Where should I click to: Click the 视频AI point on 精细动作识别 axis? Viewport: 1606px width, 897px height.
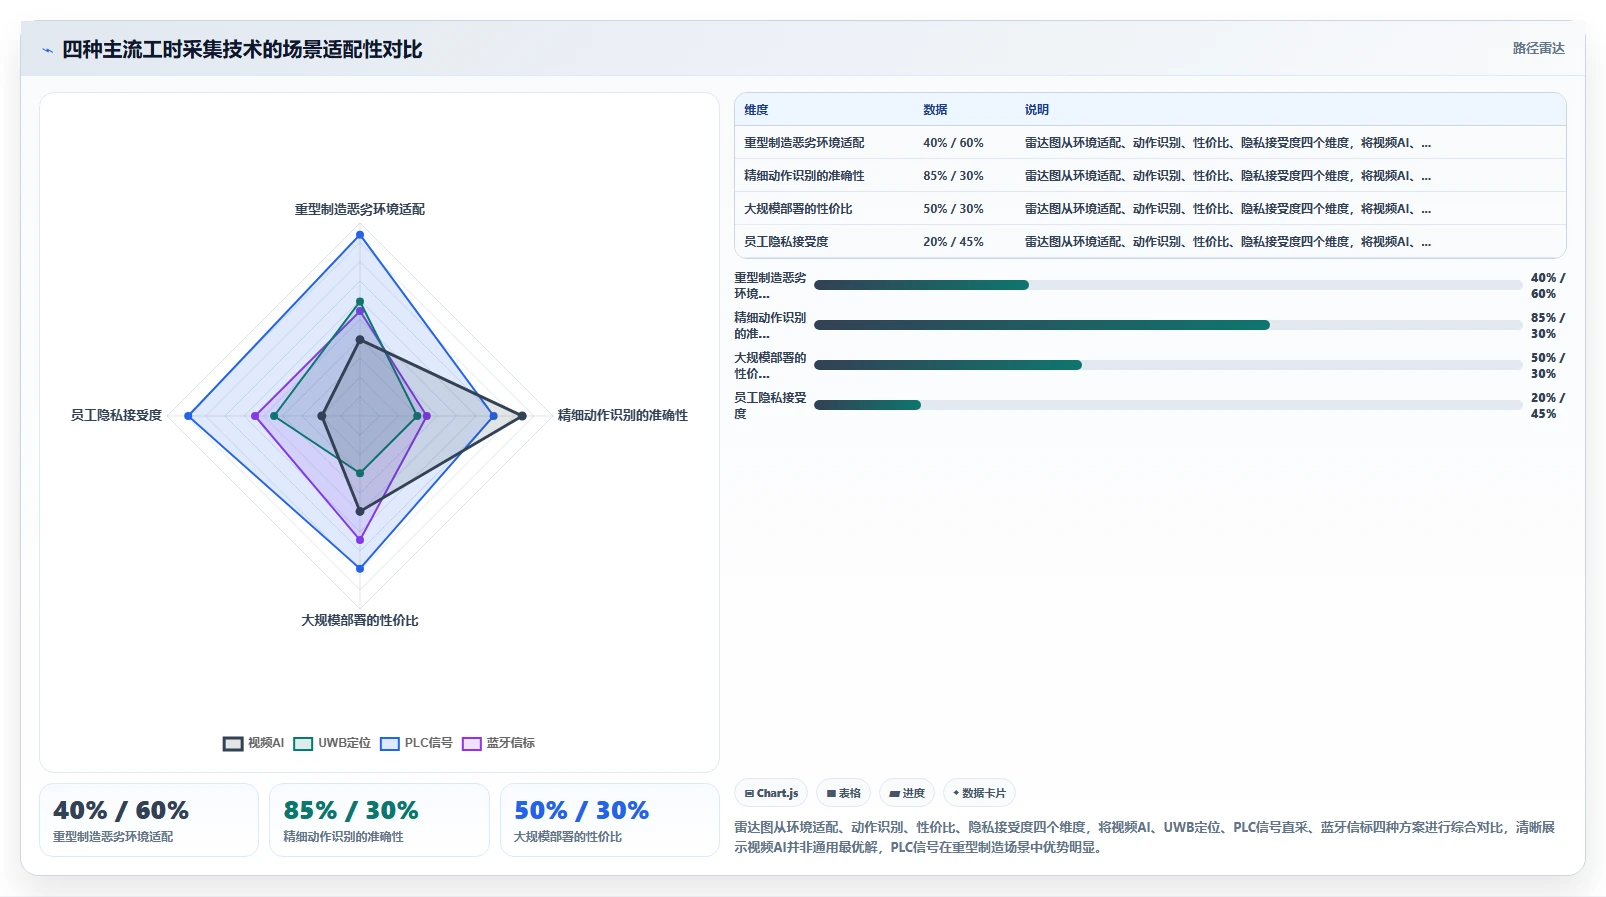point(522,416)
